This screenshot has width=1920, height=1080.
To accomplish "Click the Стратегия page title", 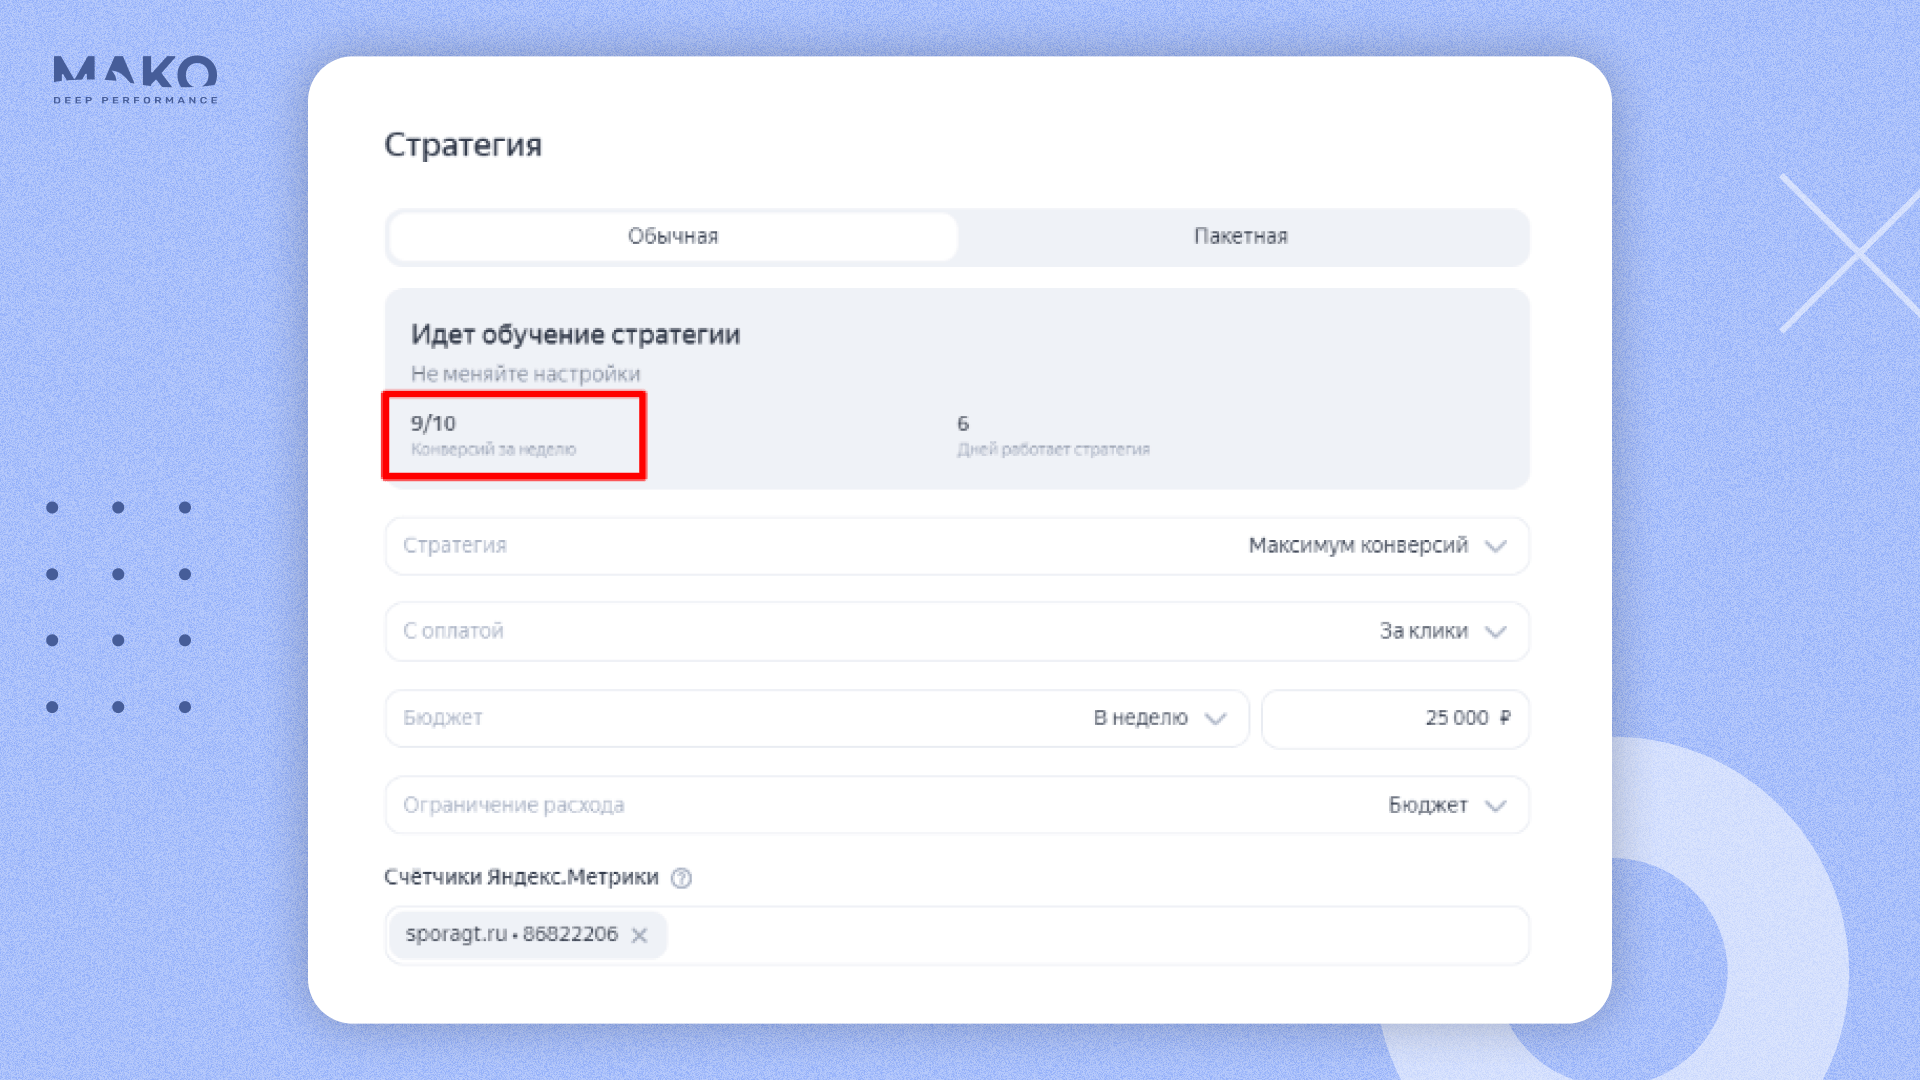I will [x=463, y=145].
